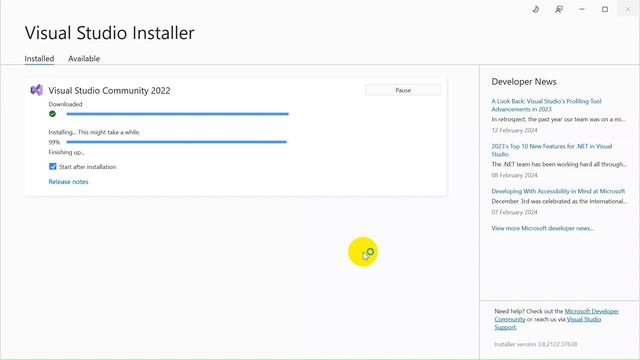The height and width of the screenshot is (360, 640).
Task: Click 'In retrospect, the past year' summary text
Action: tap(558, 119)
